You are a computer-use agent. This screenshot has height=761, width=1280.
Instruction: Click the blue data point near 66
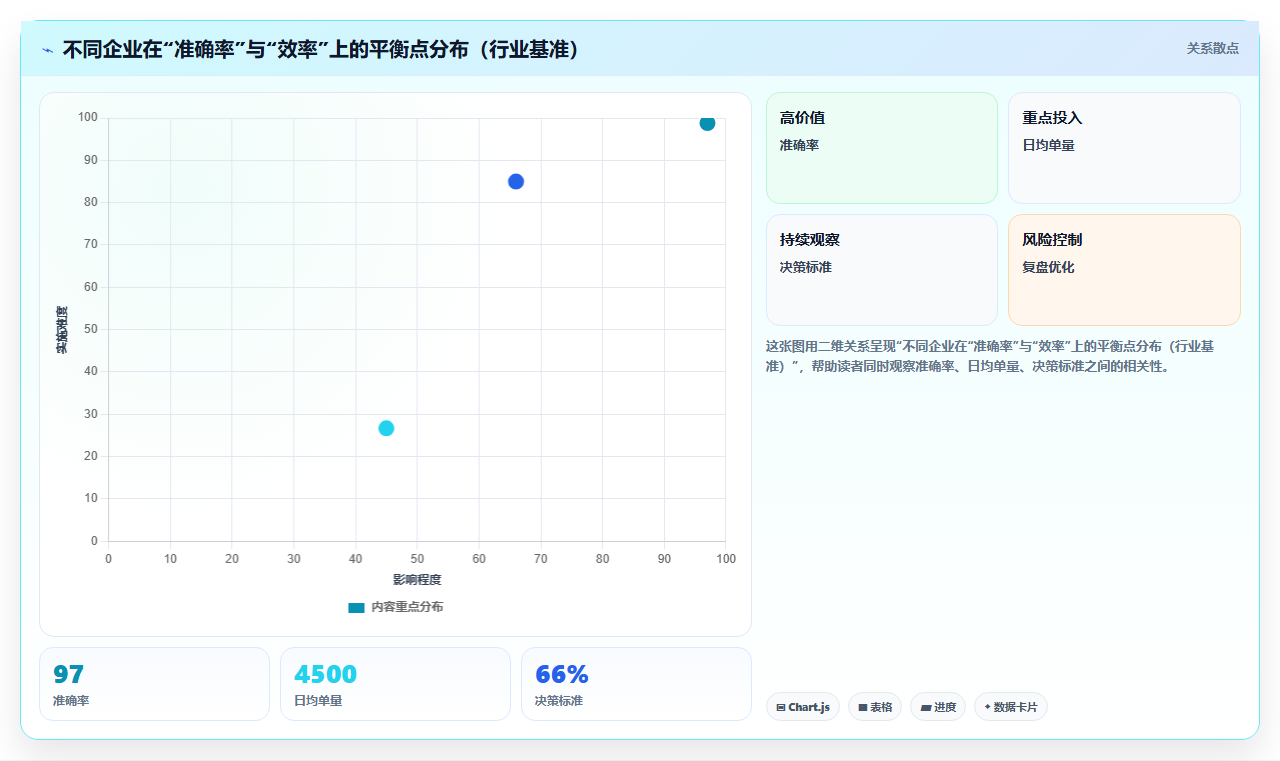click(x=516, y=181)
